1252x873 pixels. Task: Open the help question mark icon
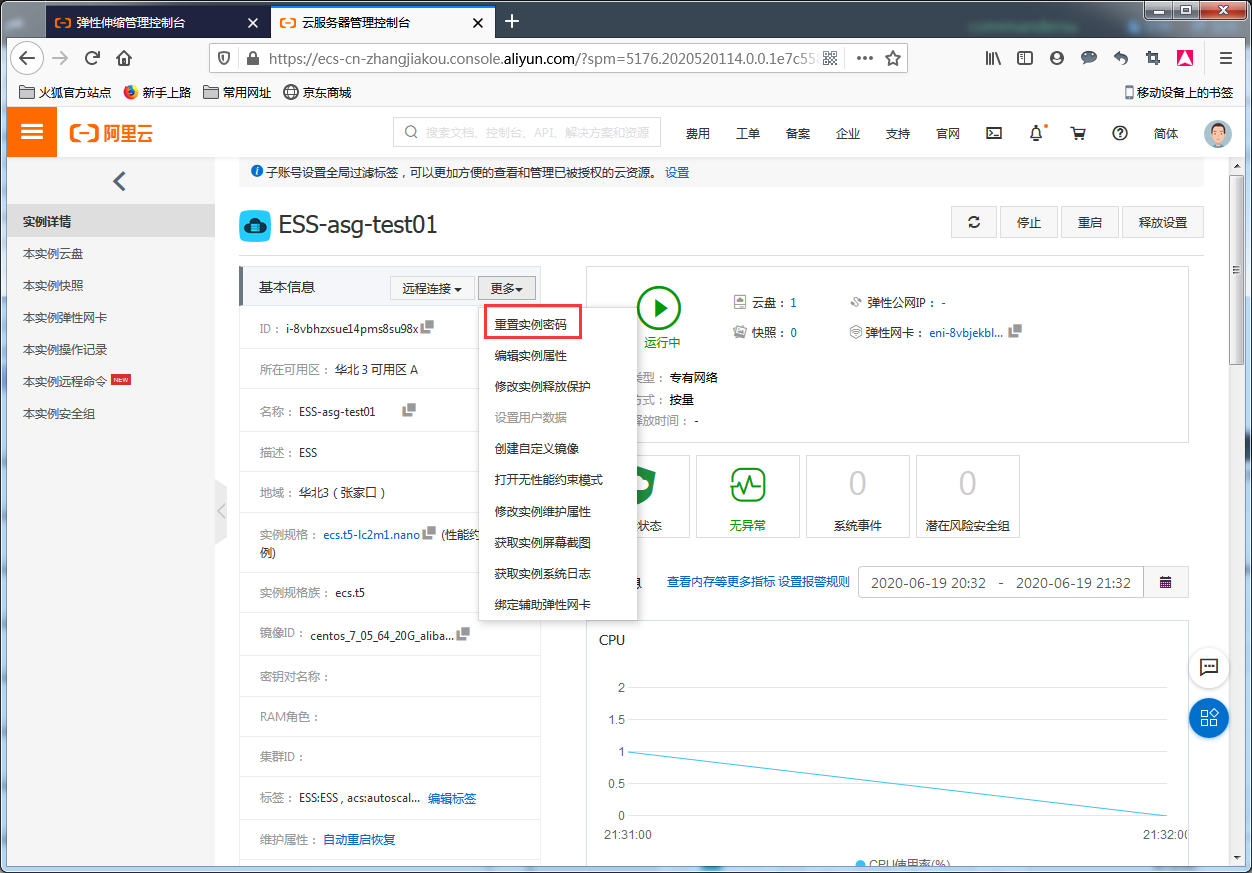(1120, 133)
